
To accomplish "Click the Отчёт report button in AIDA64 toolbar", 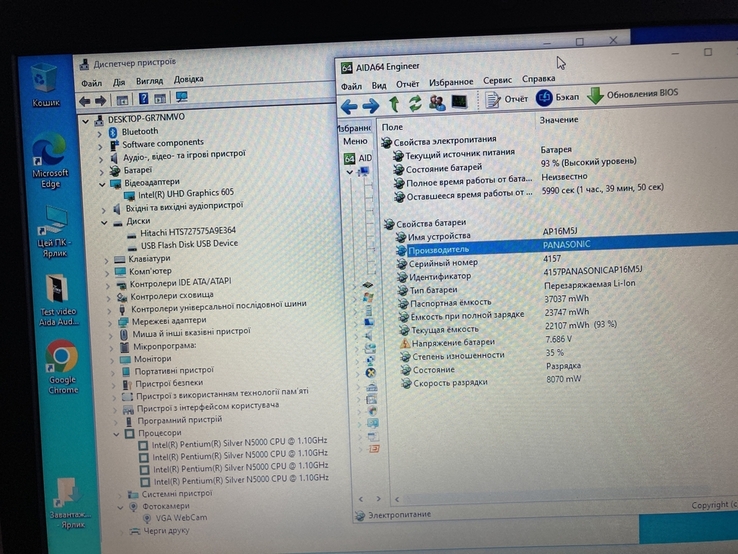I will 506,99.
